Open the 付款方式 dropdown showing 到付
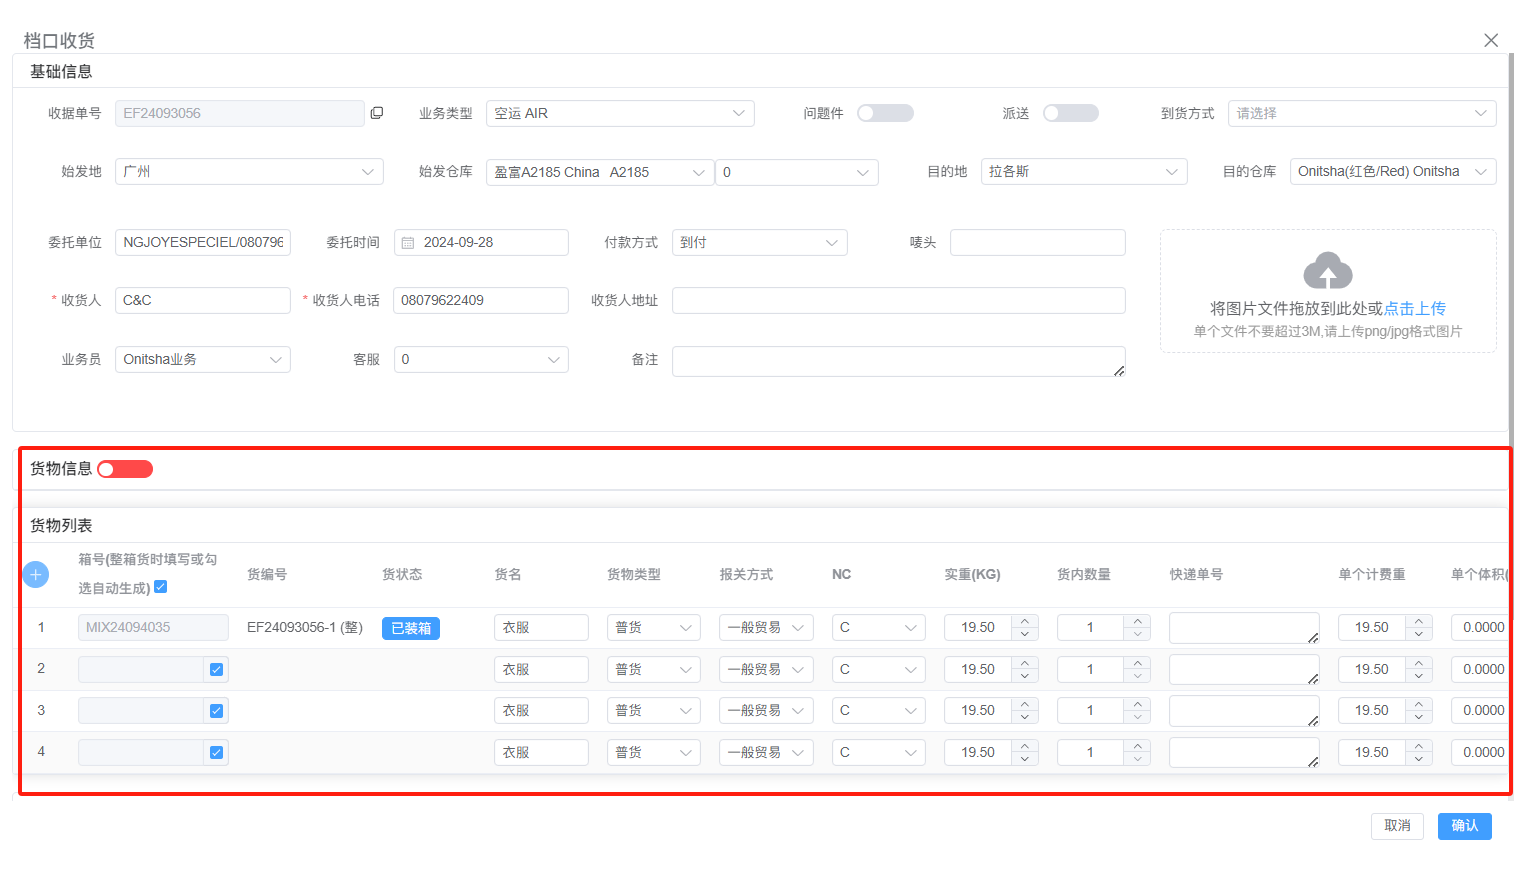 click(x=760, y=243)
